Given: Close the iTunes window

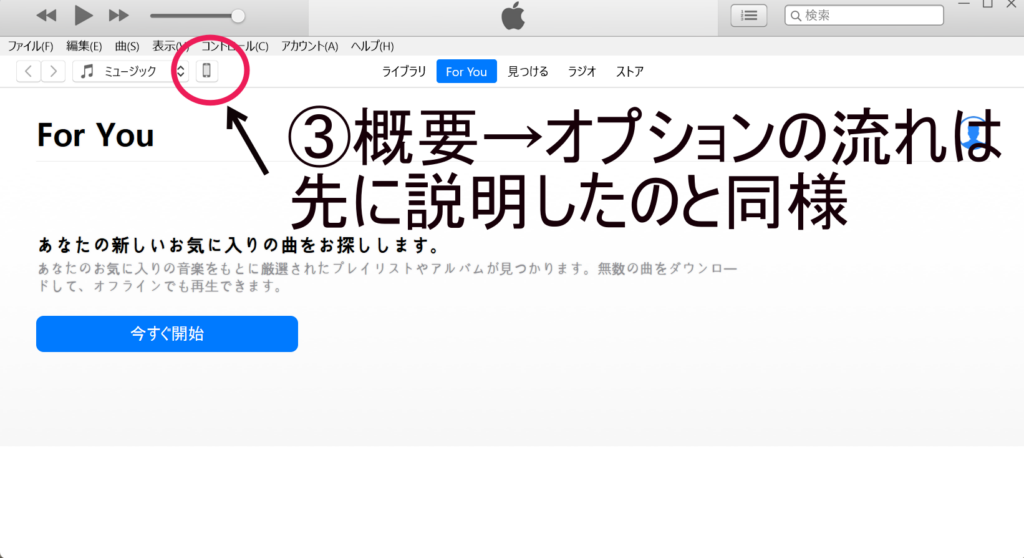Looking at the screenshot, I should coord(1011,4).
